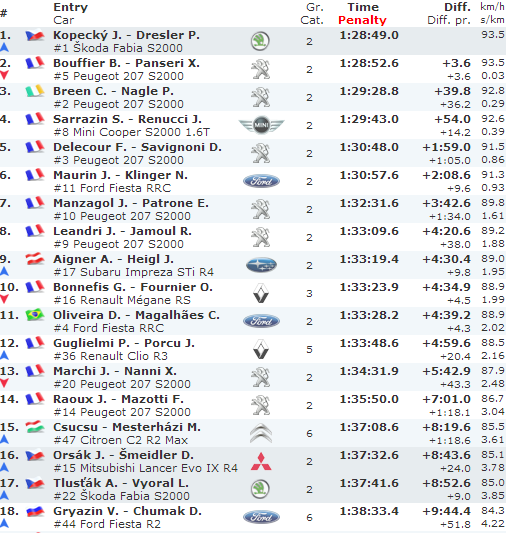Click the gap +4:59.6 for Guglielmi
This screenshot has width=510, height=533.
pos(446,343)
